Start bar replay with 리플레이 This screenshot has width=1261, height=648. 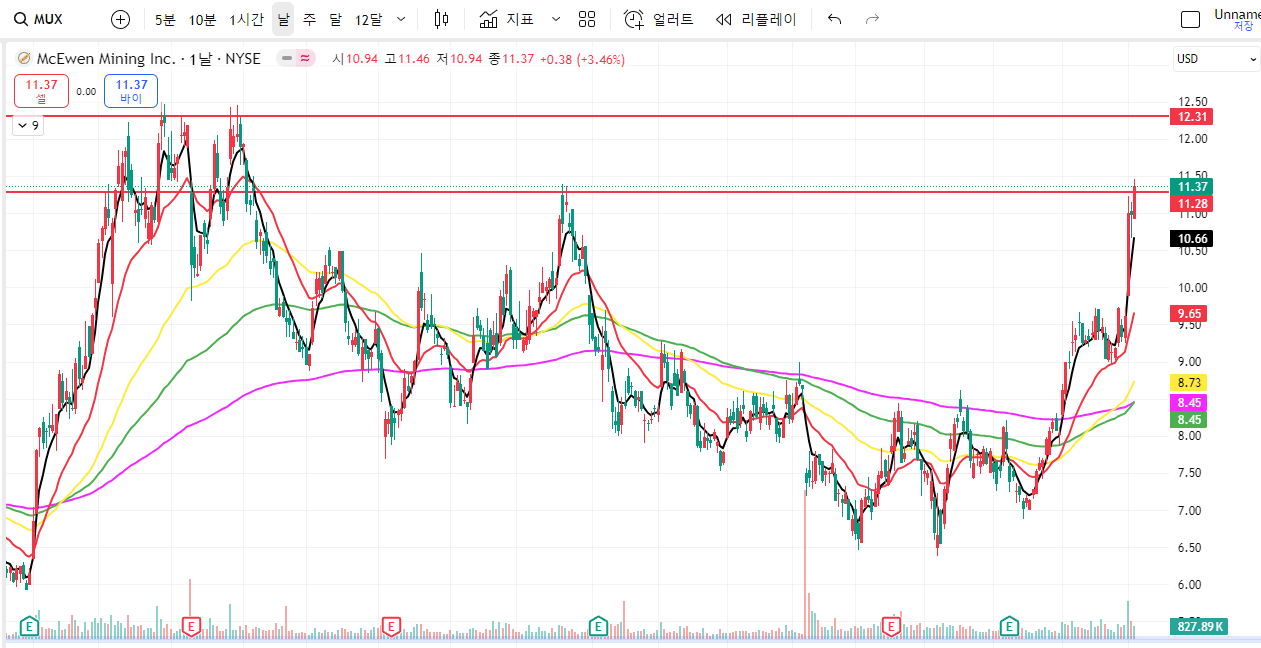click(756, 19)
